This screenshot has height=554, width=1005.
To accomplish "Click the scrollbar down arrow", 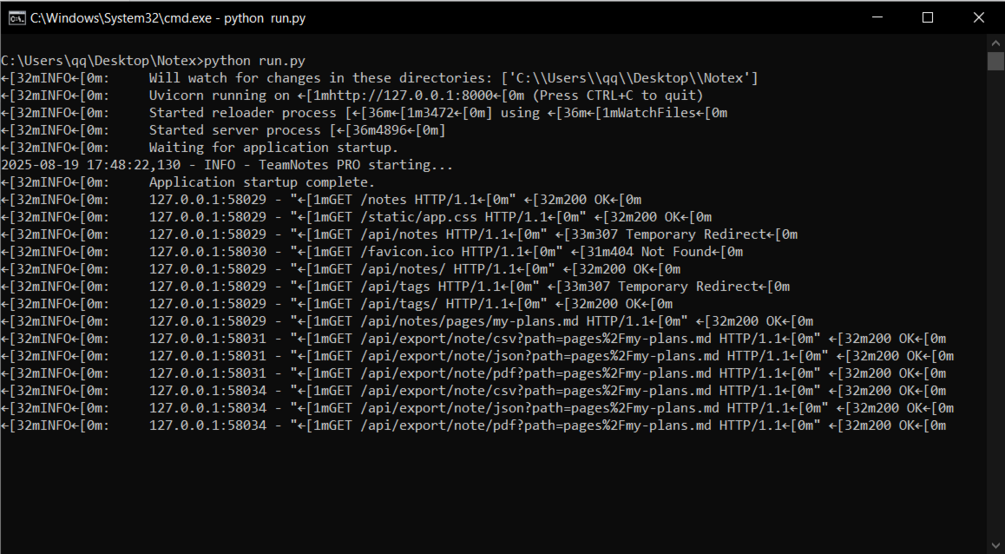I will [995, 545].
